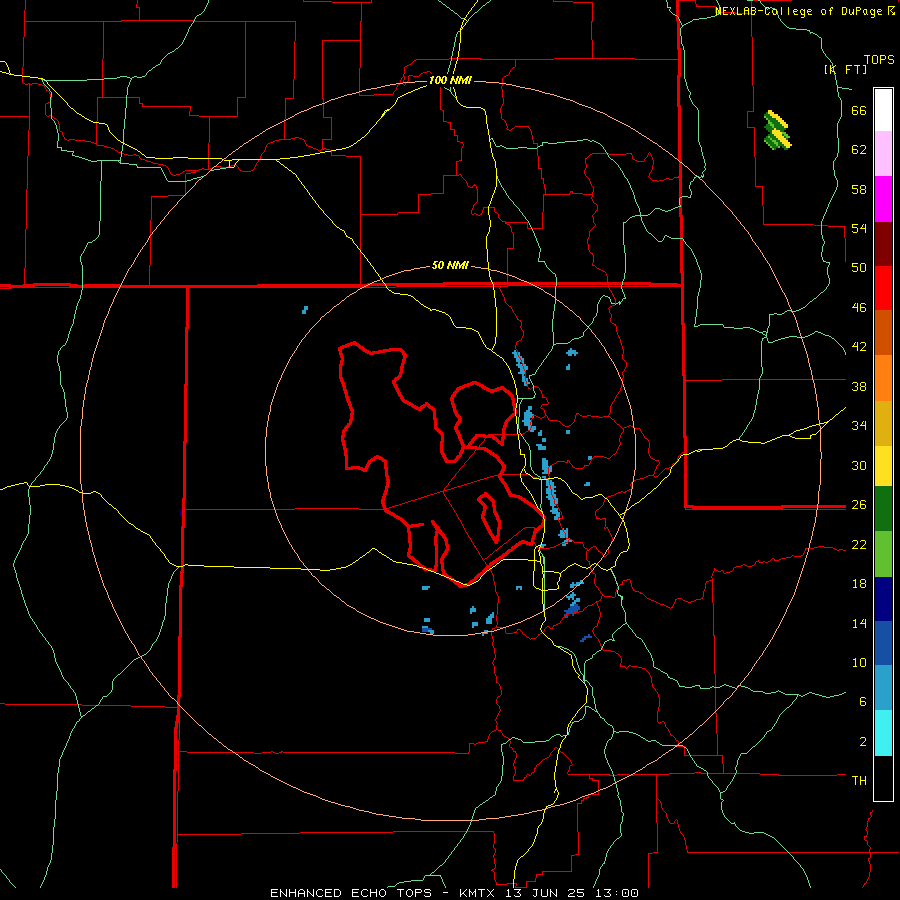Click the legend value '34'
This screenshot has height=900, width=900.
pyautogui.click(x=859, y=425)
